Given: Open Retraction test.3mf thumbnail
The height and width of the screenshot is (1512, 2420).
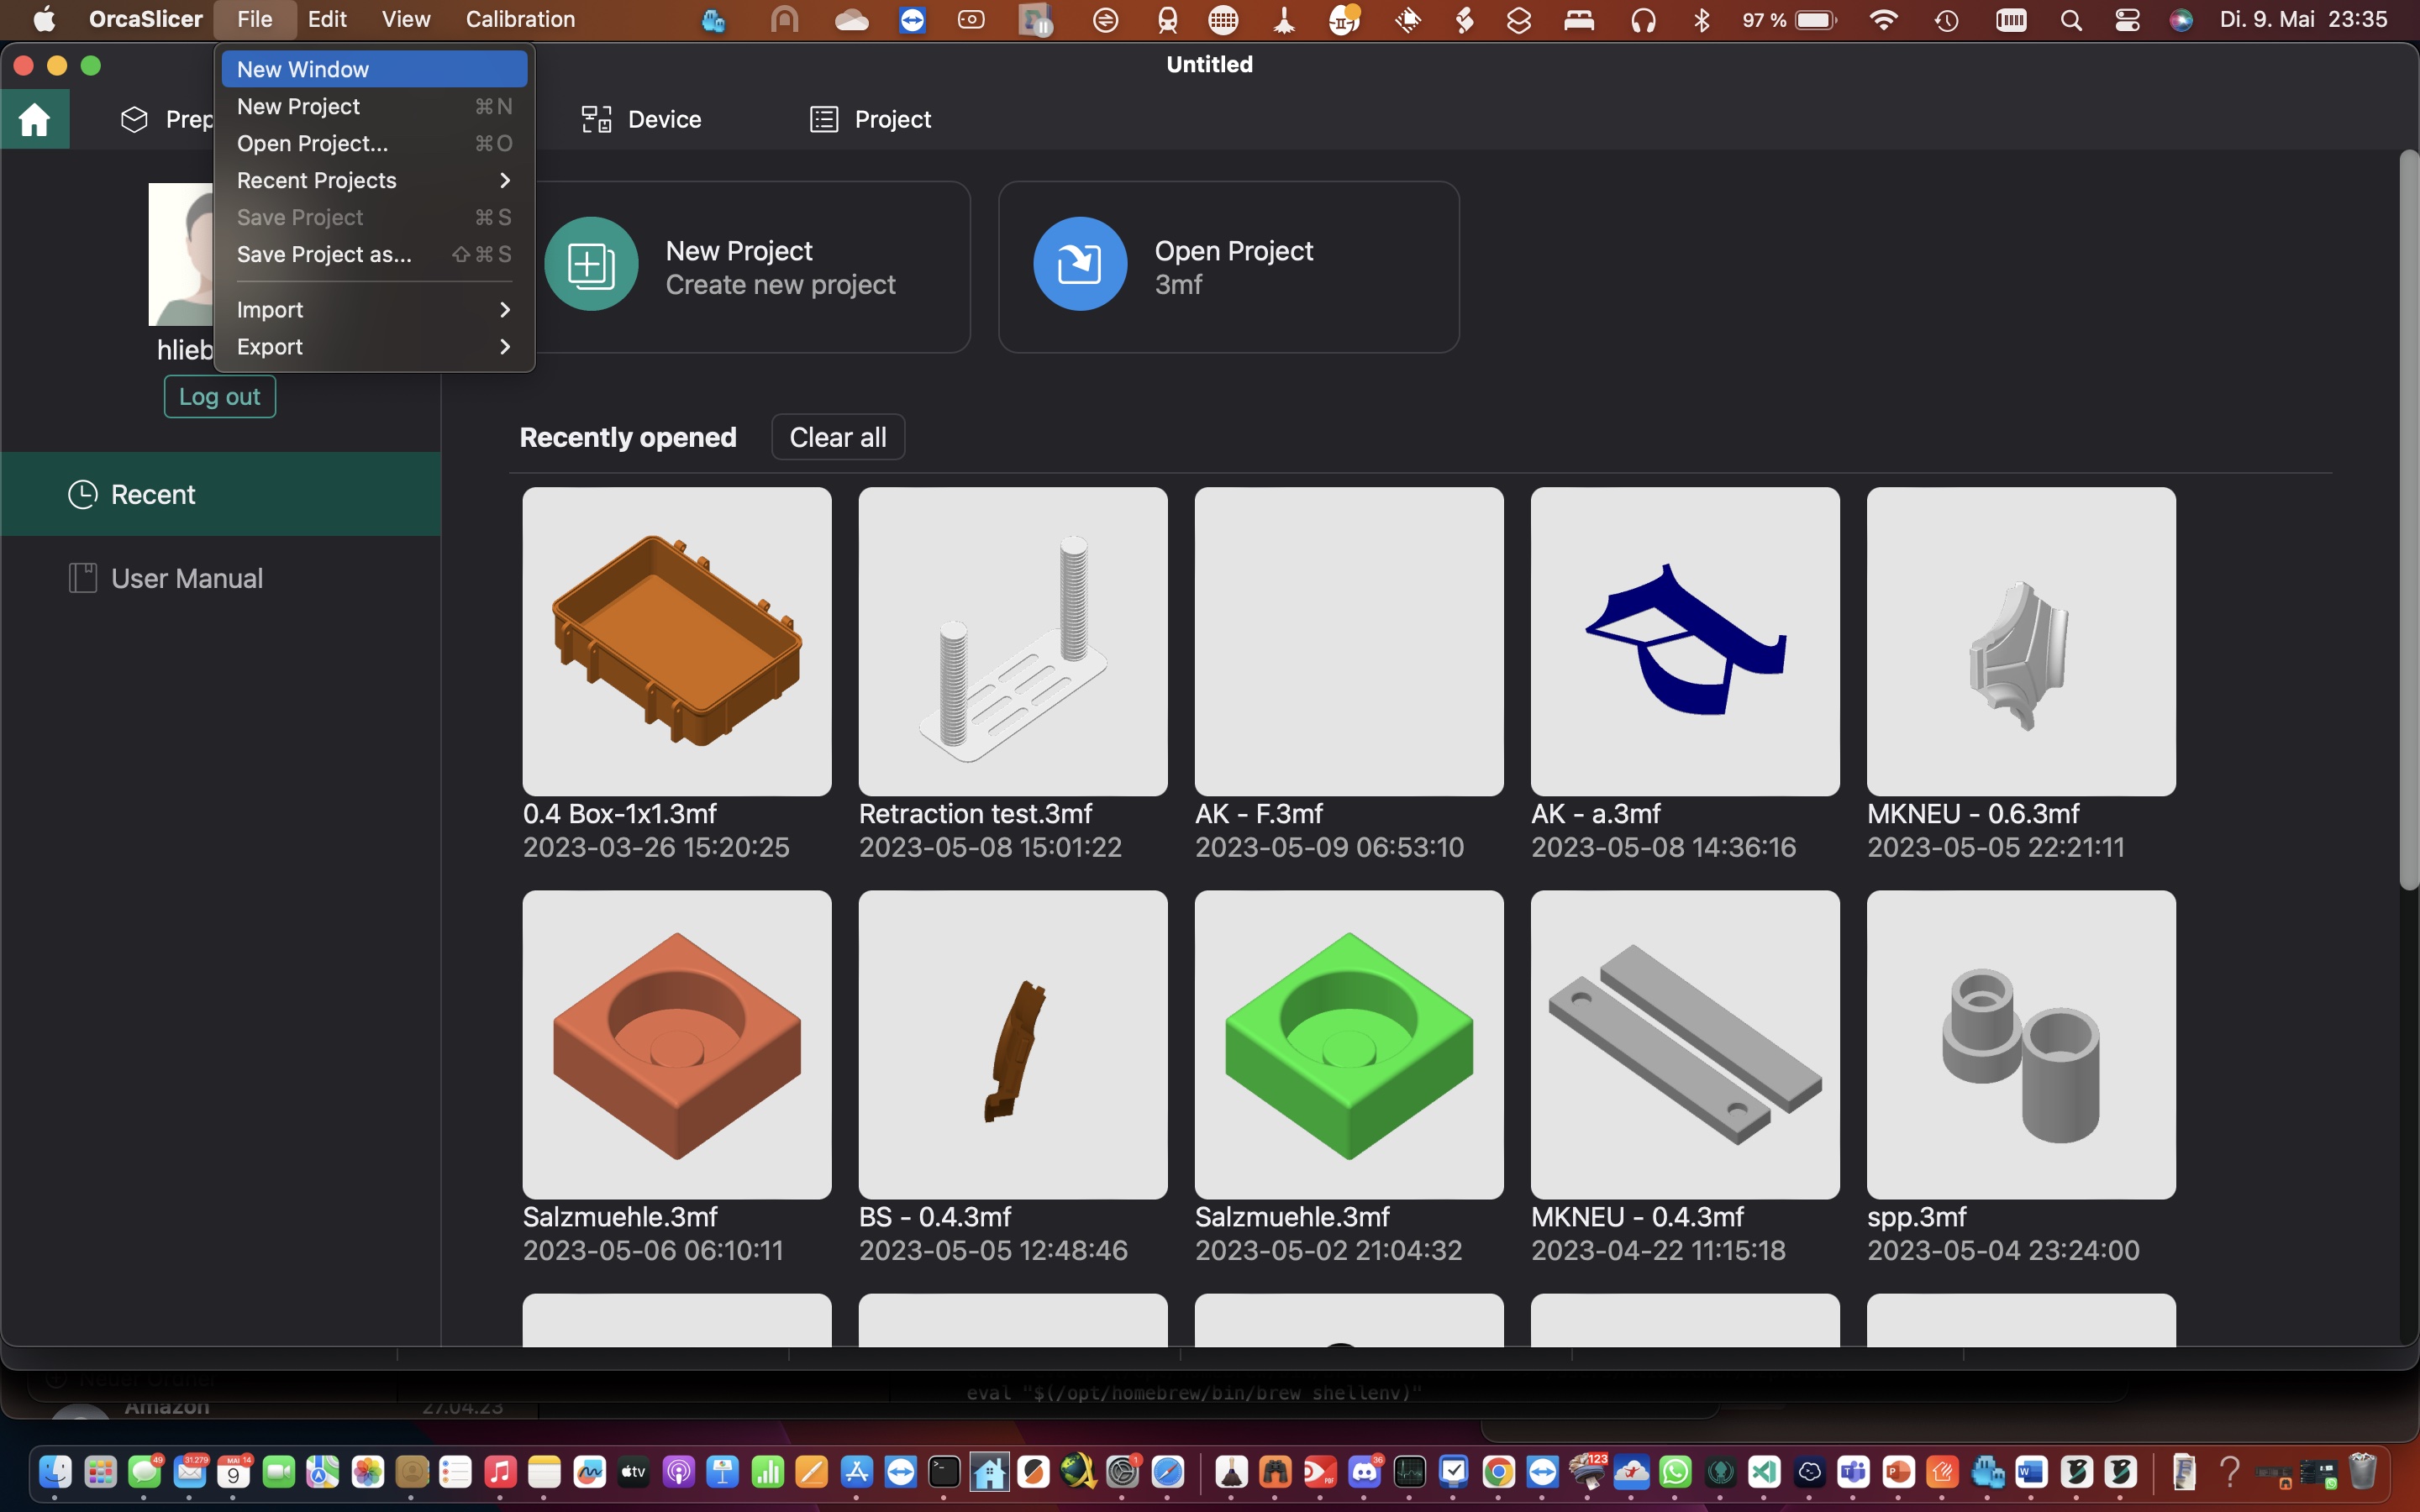Looking at the screenshot, I should [1013, 641].
